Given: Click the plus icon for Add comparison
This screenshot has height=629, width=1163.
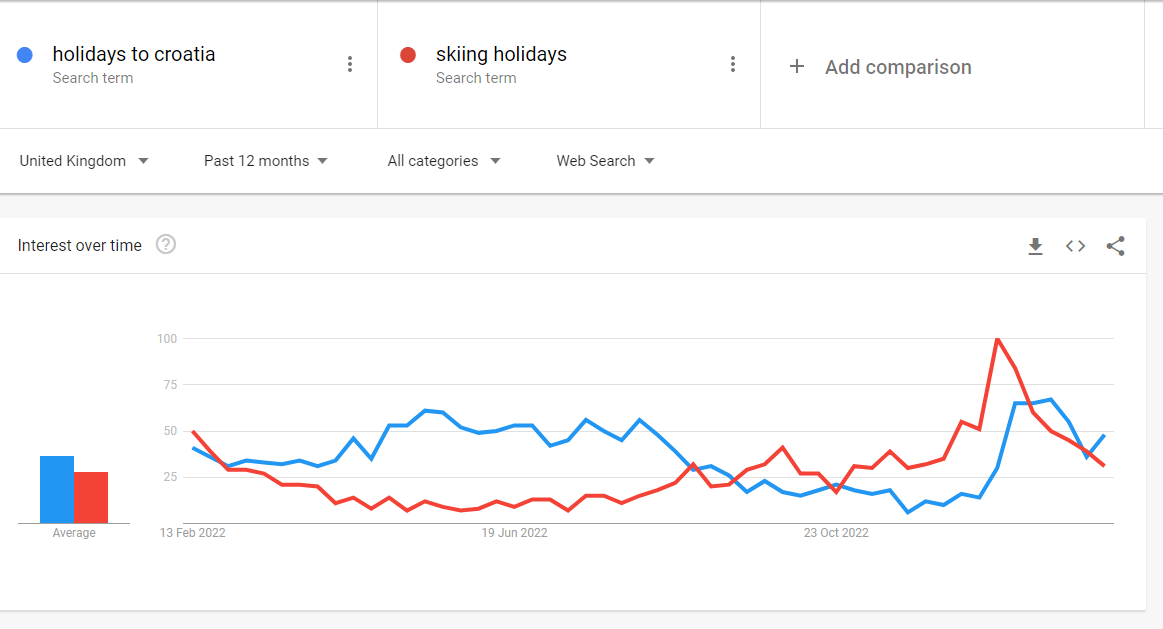Looking at the screenshot, I should click(797, 67).
